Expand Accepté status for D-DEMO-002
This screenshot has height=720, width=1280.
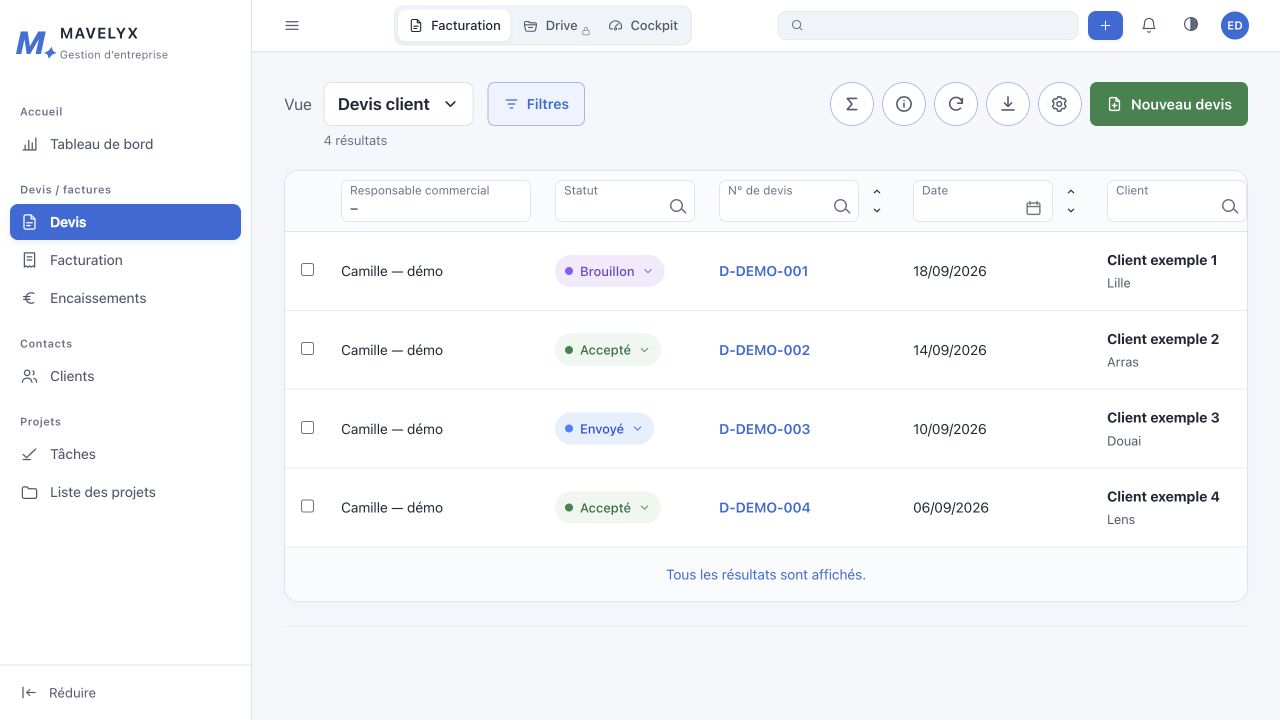point(608,350)
